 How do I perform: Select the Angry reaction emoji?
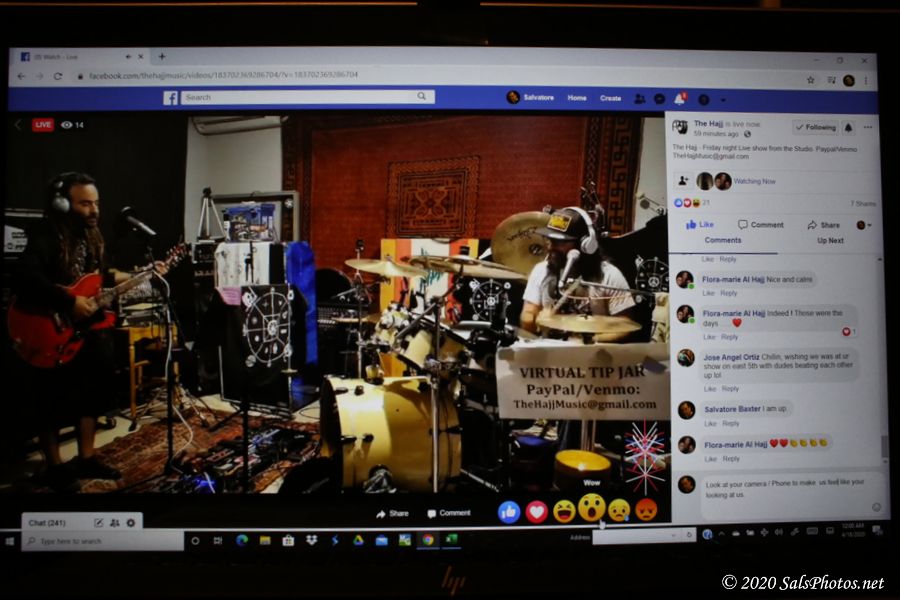646,510
